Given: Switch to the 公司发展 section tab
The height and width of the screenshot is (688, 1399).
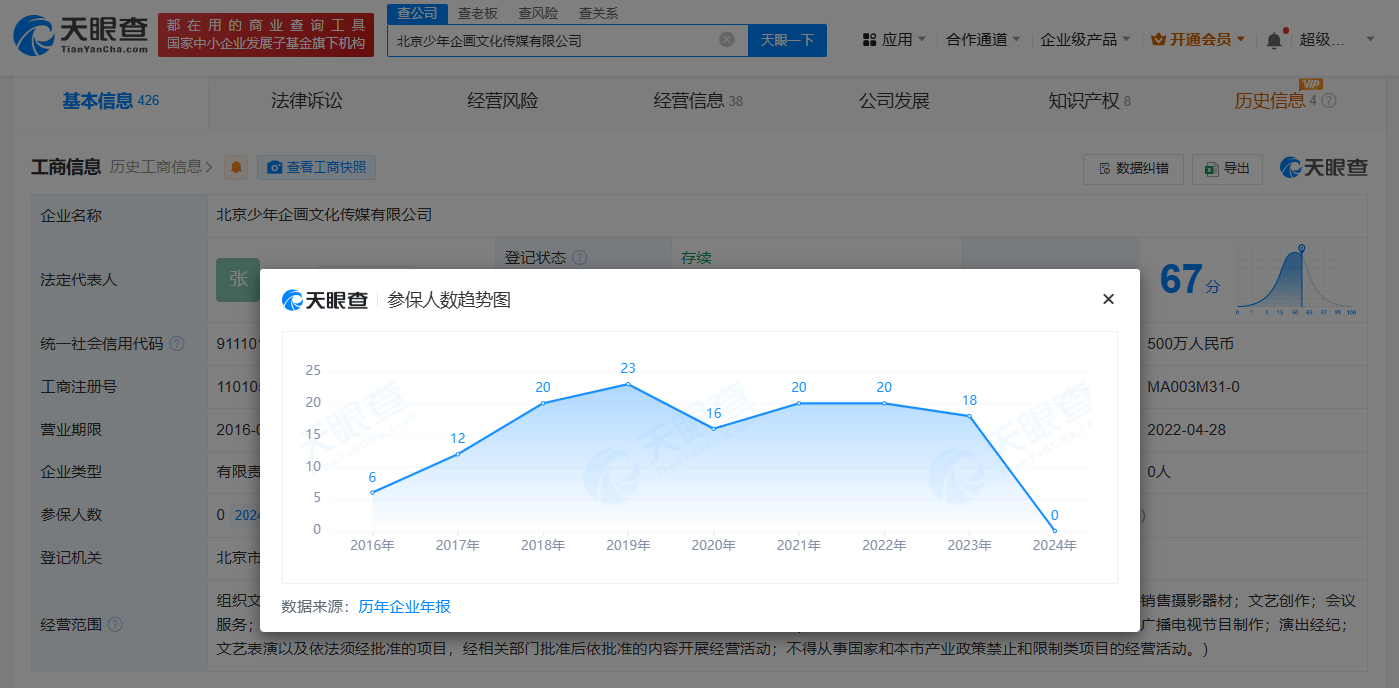Looking at the screenshot, I should click(894, 101).
